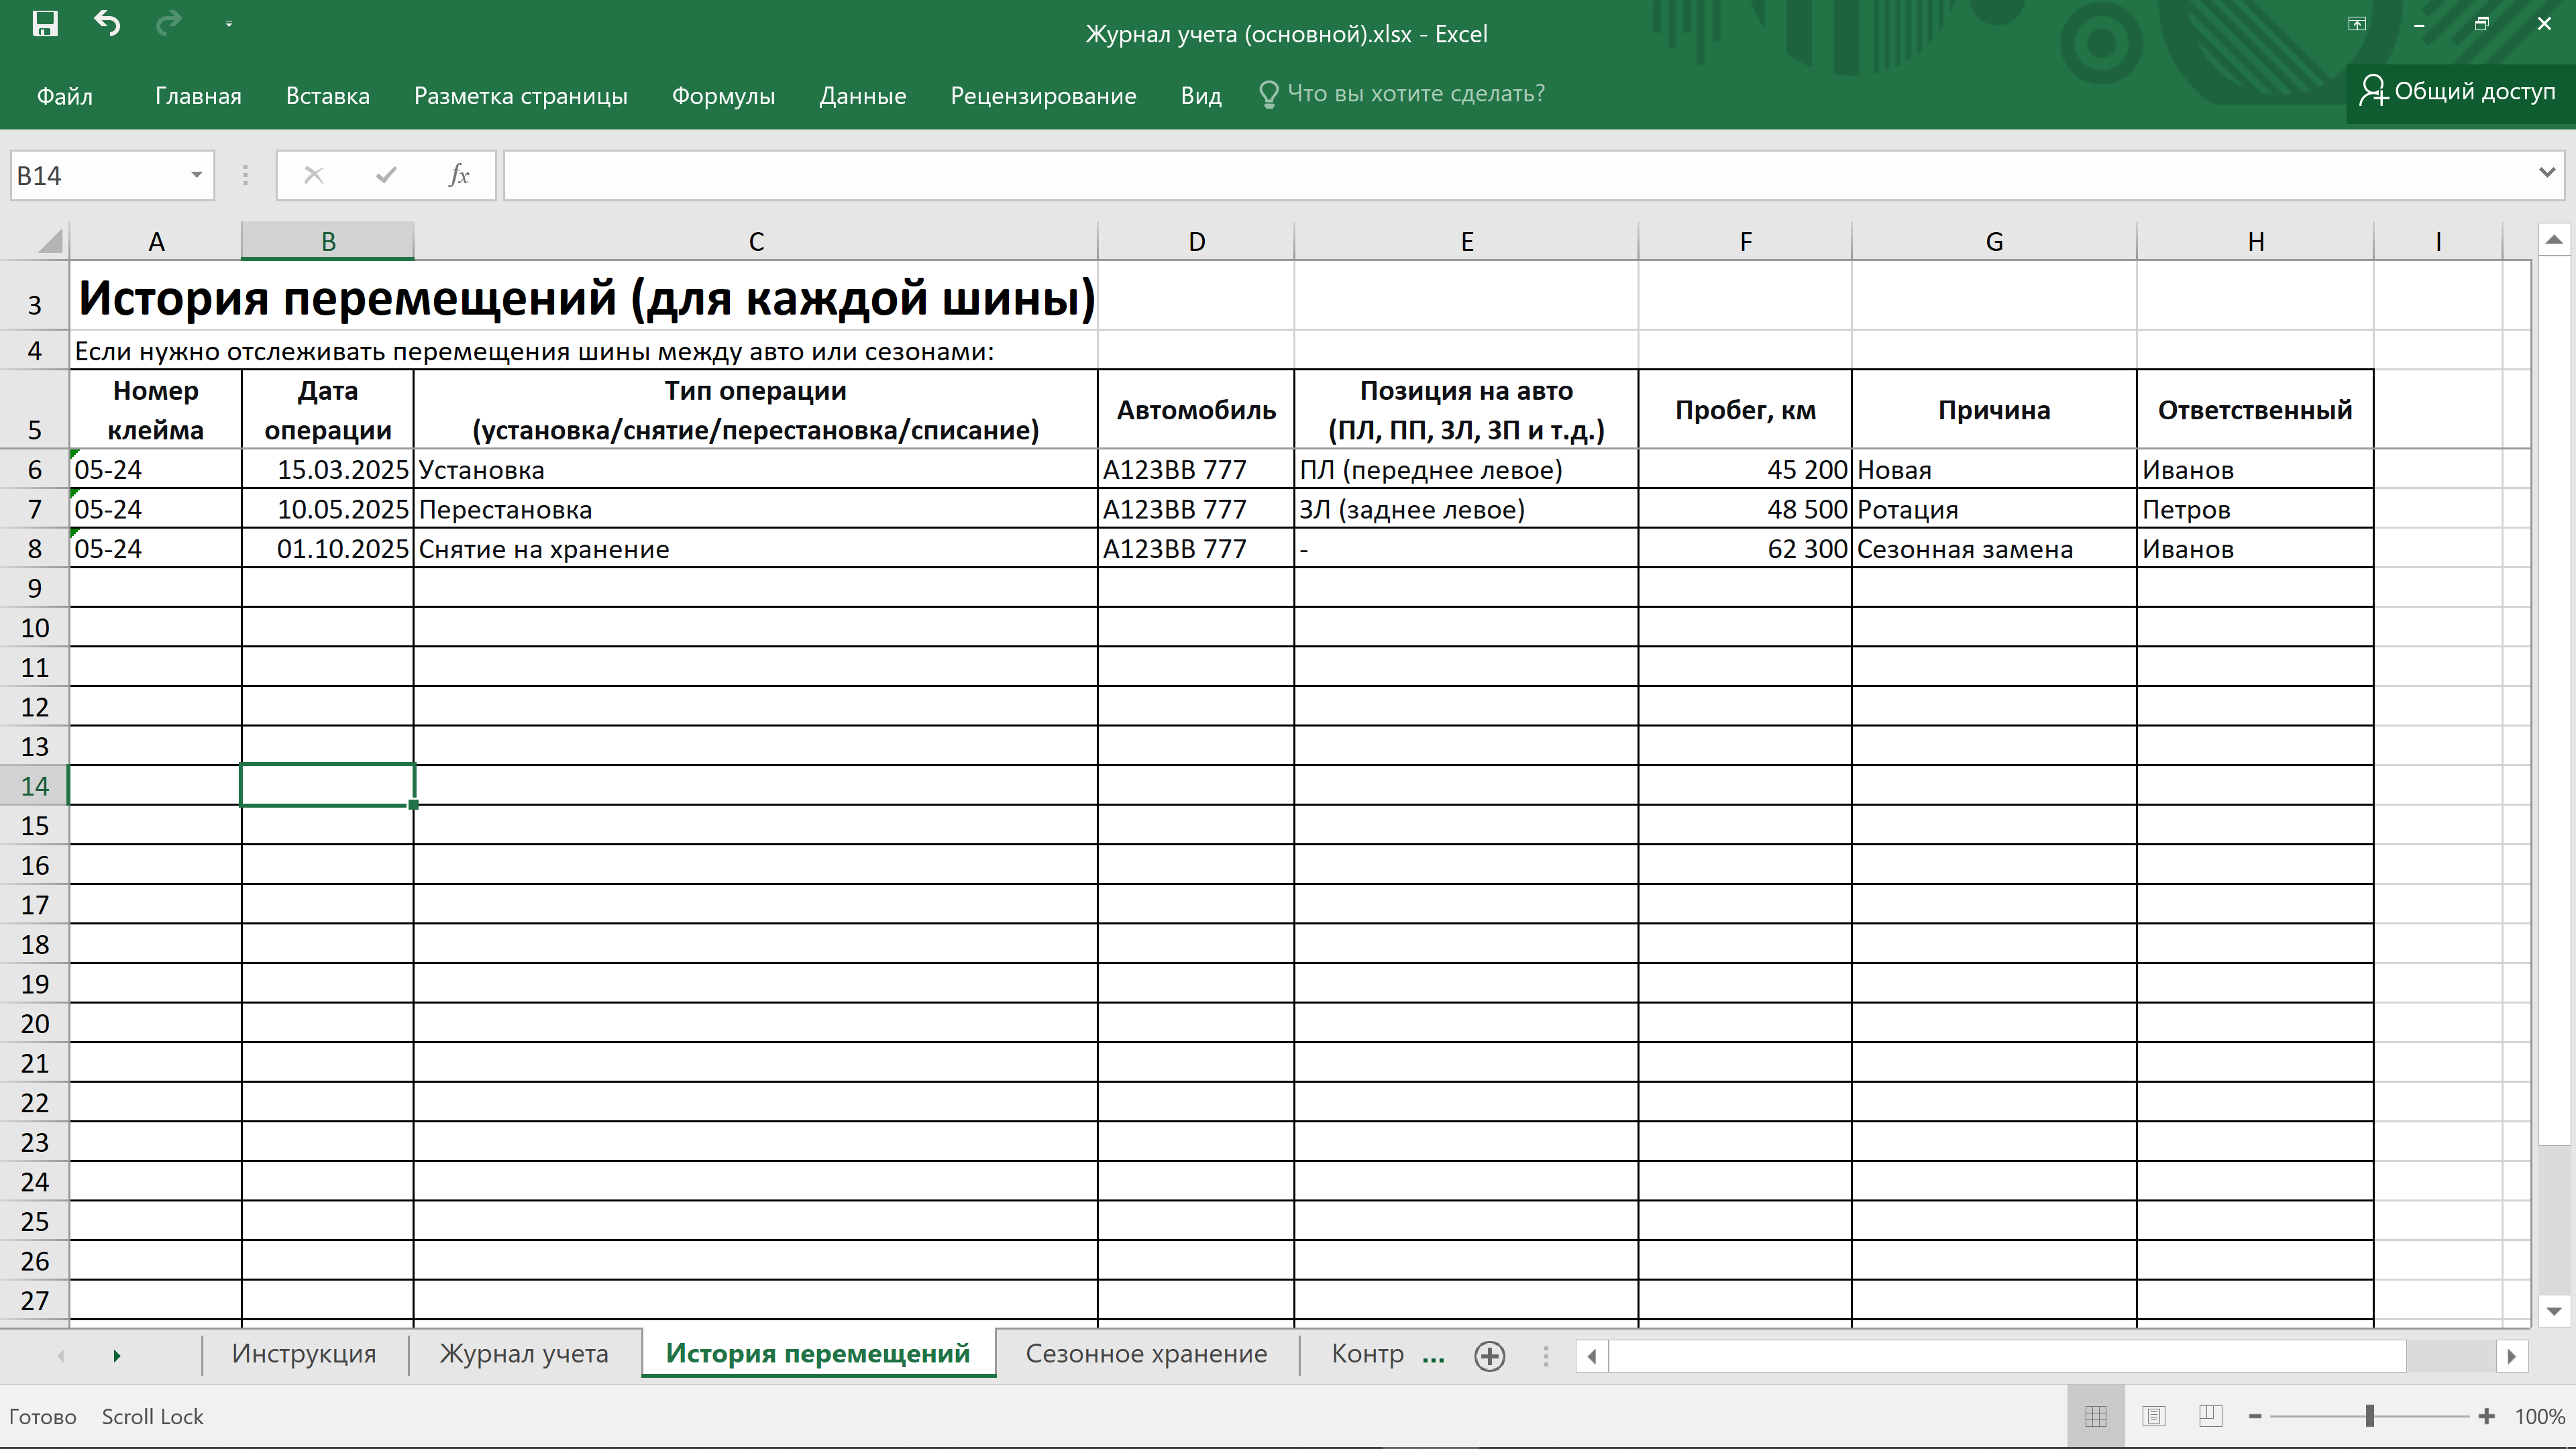Viewport: 2576px width, 1449px height.
Task: Click the Общий доступ share button
Action: point(2458,92)
